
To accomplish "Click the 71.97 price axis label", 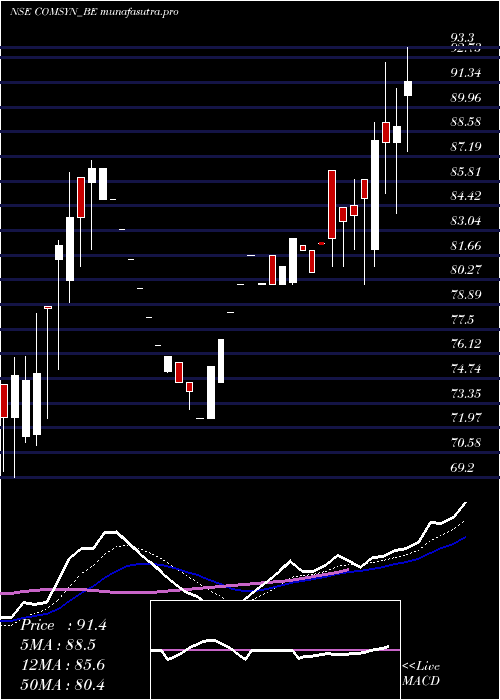I will 466,418.
